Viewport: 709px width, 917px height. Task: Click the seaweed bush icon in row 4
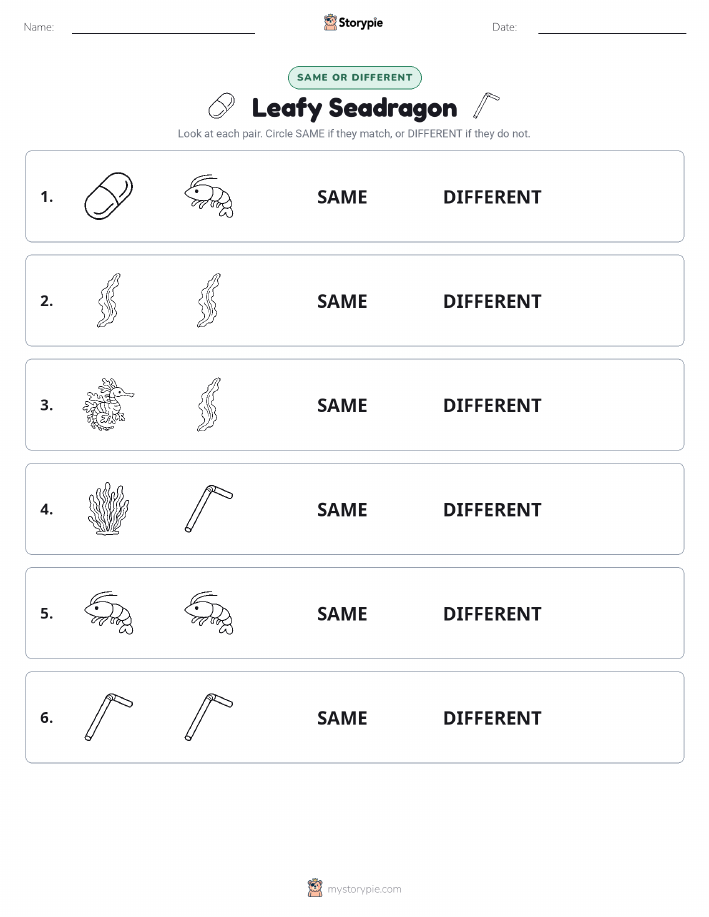[108, 508]
